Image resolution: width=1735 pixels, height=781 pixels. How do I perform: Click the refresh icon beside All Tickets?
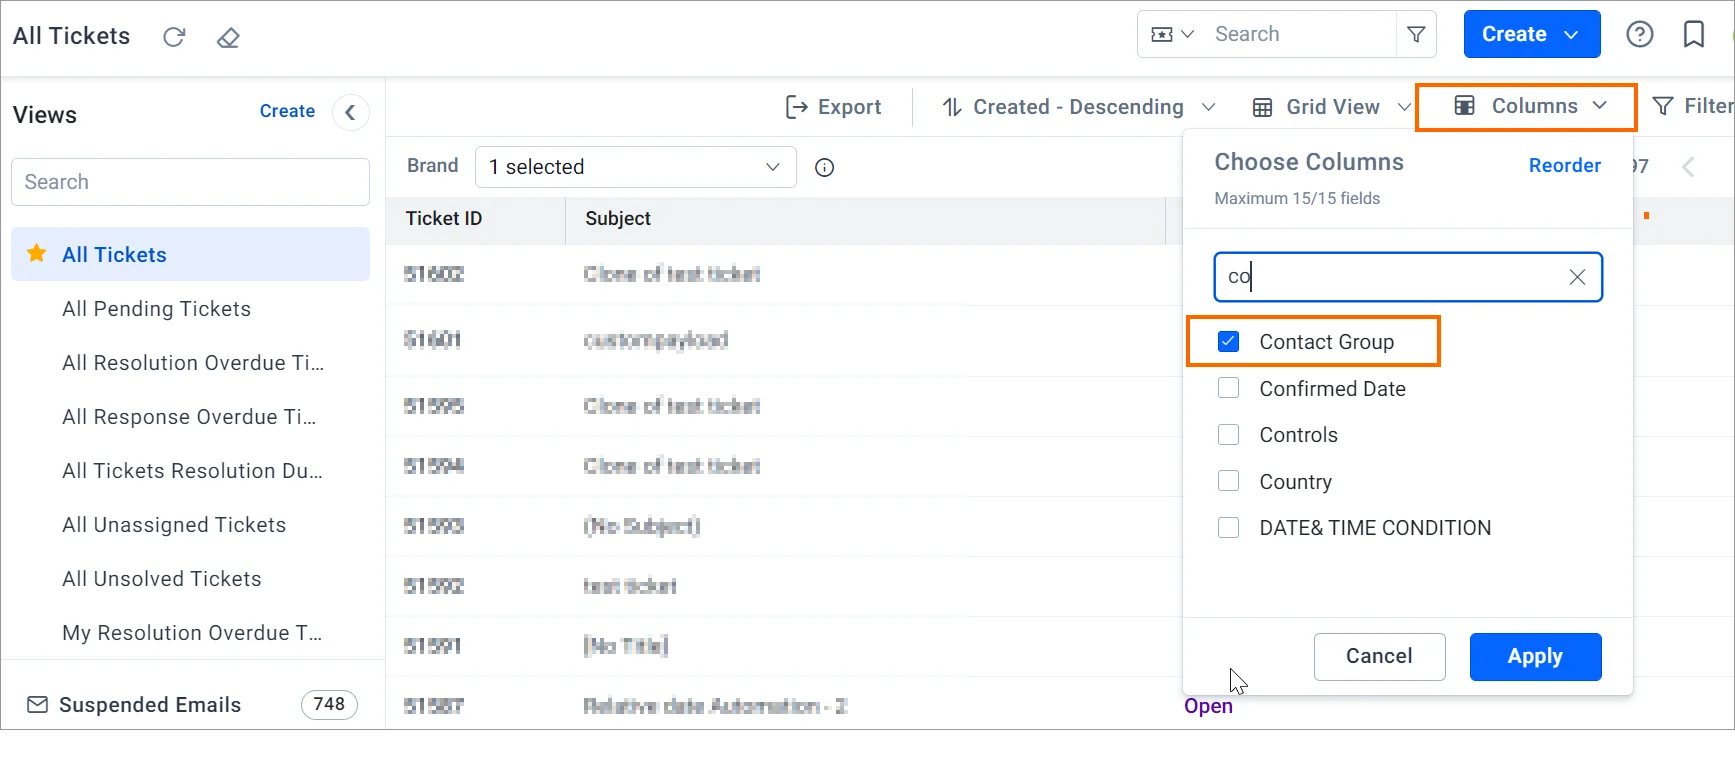tap(174, 37)
